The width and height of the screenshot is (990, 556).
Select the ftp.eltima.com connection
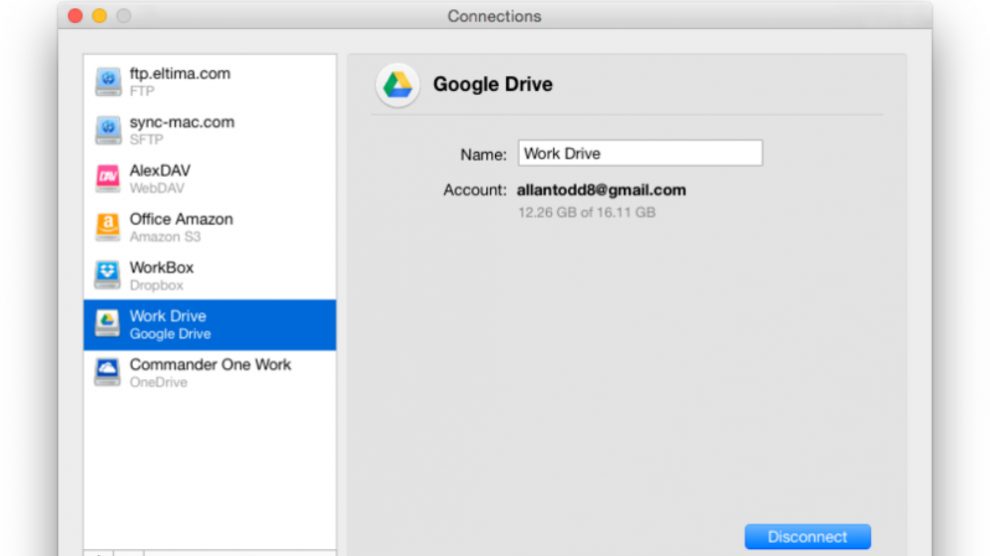(210, 81)
